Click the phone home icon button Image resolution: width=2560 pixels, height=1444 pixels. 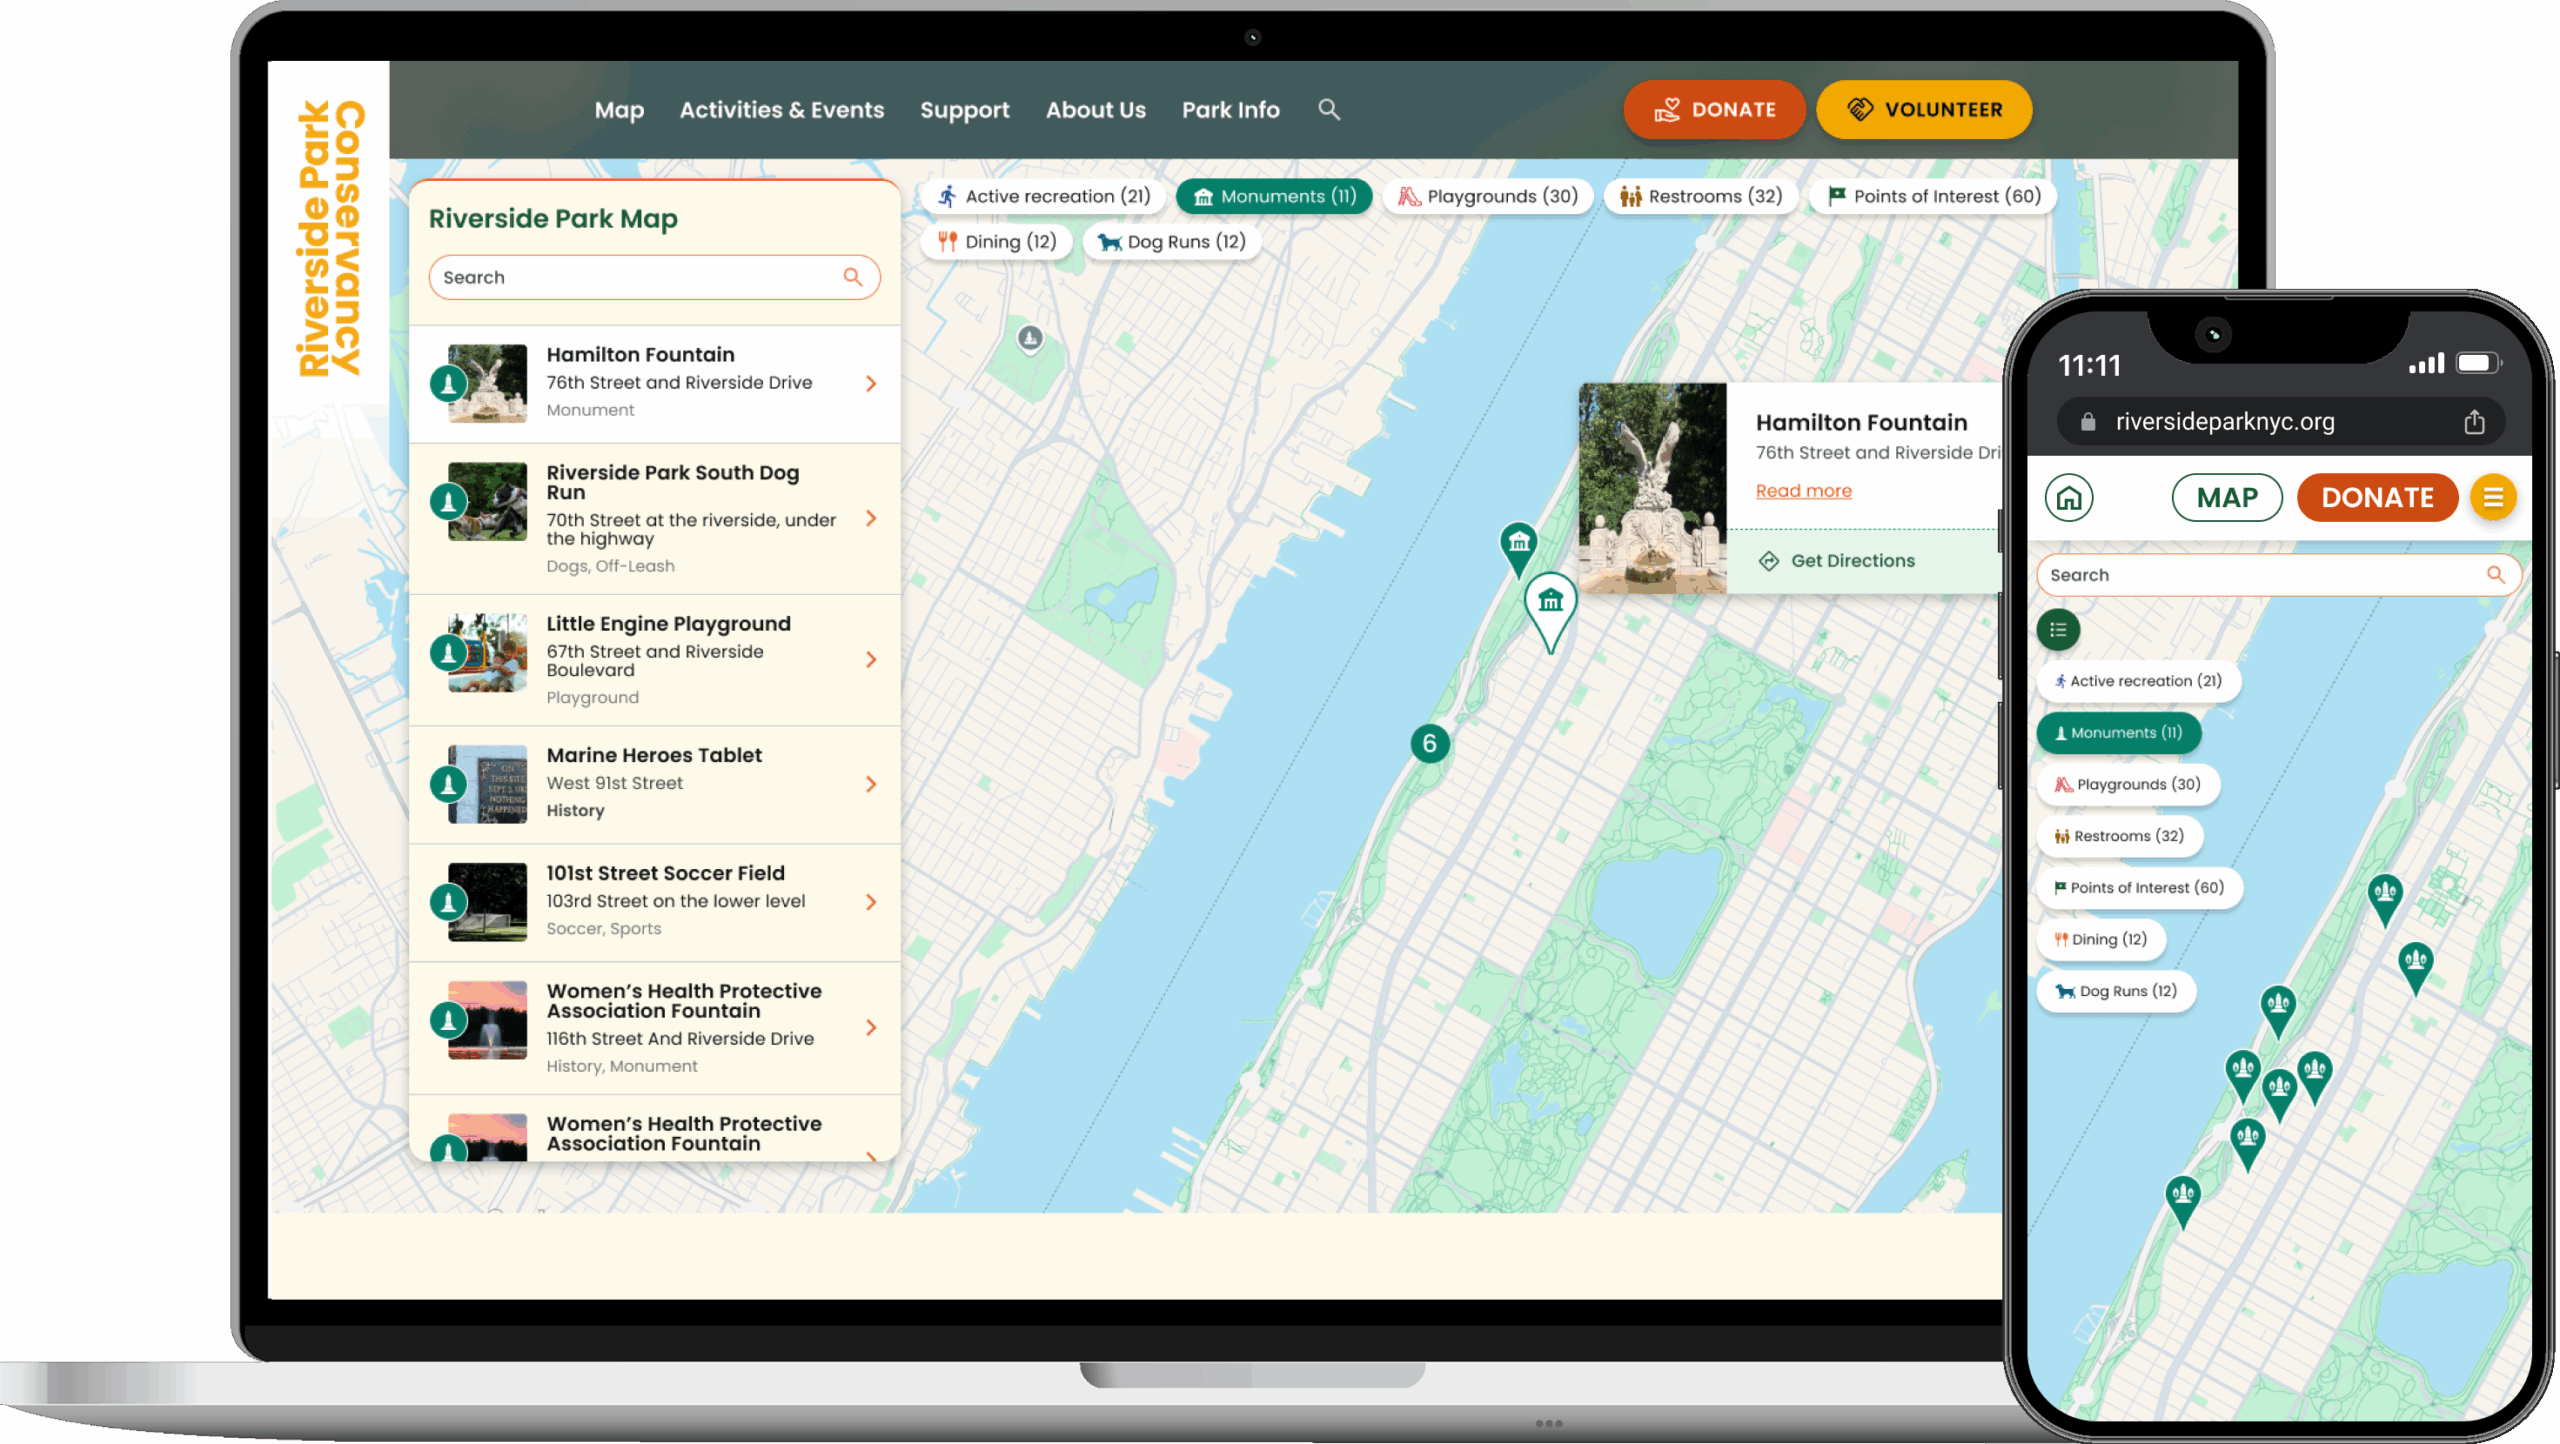pos(2068,497)
